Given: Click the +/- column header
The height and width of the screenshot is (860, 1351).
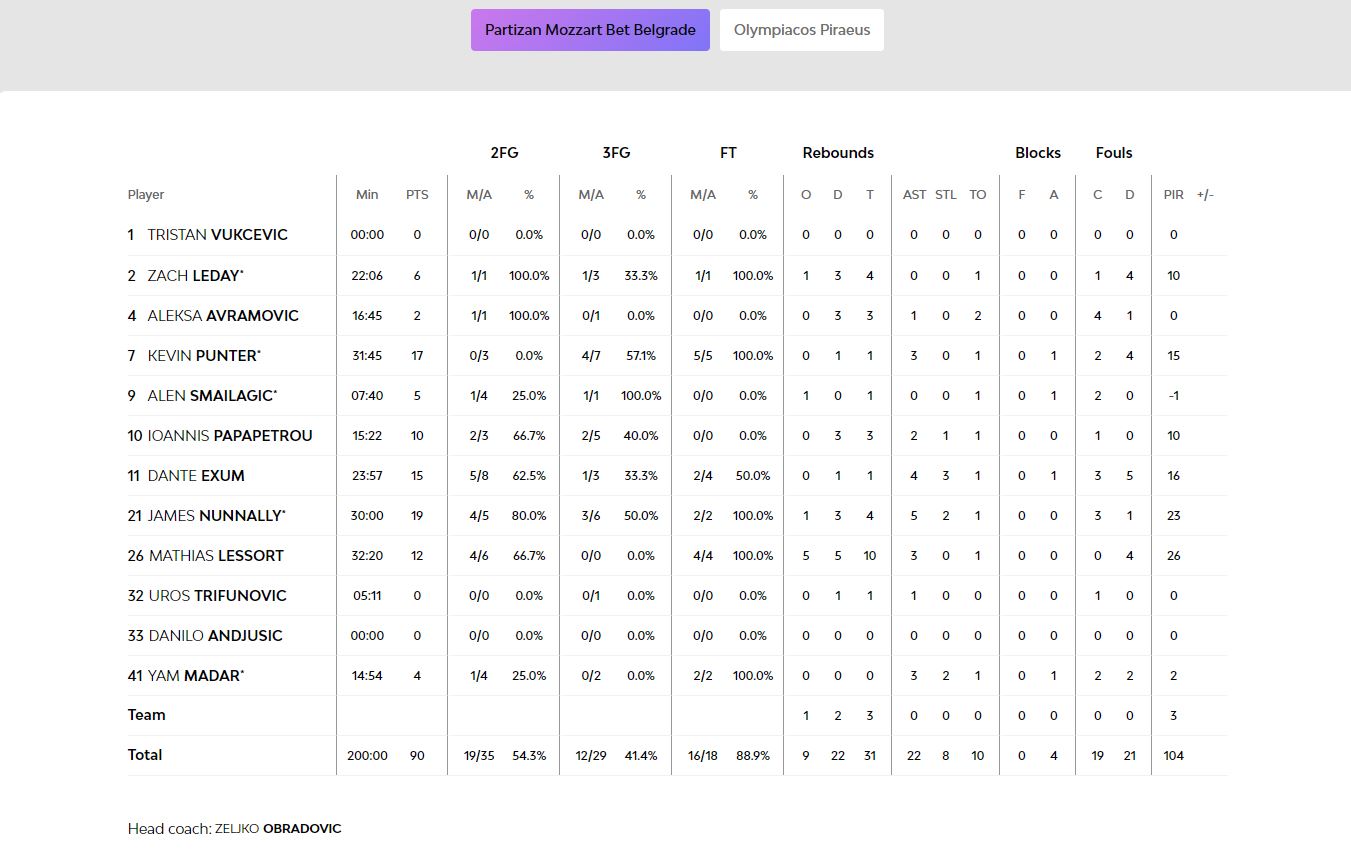Looking at the screenshot, I should click(1205, 195).
